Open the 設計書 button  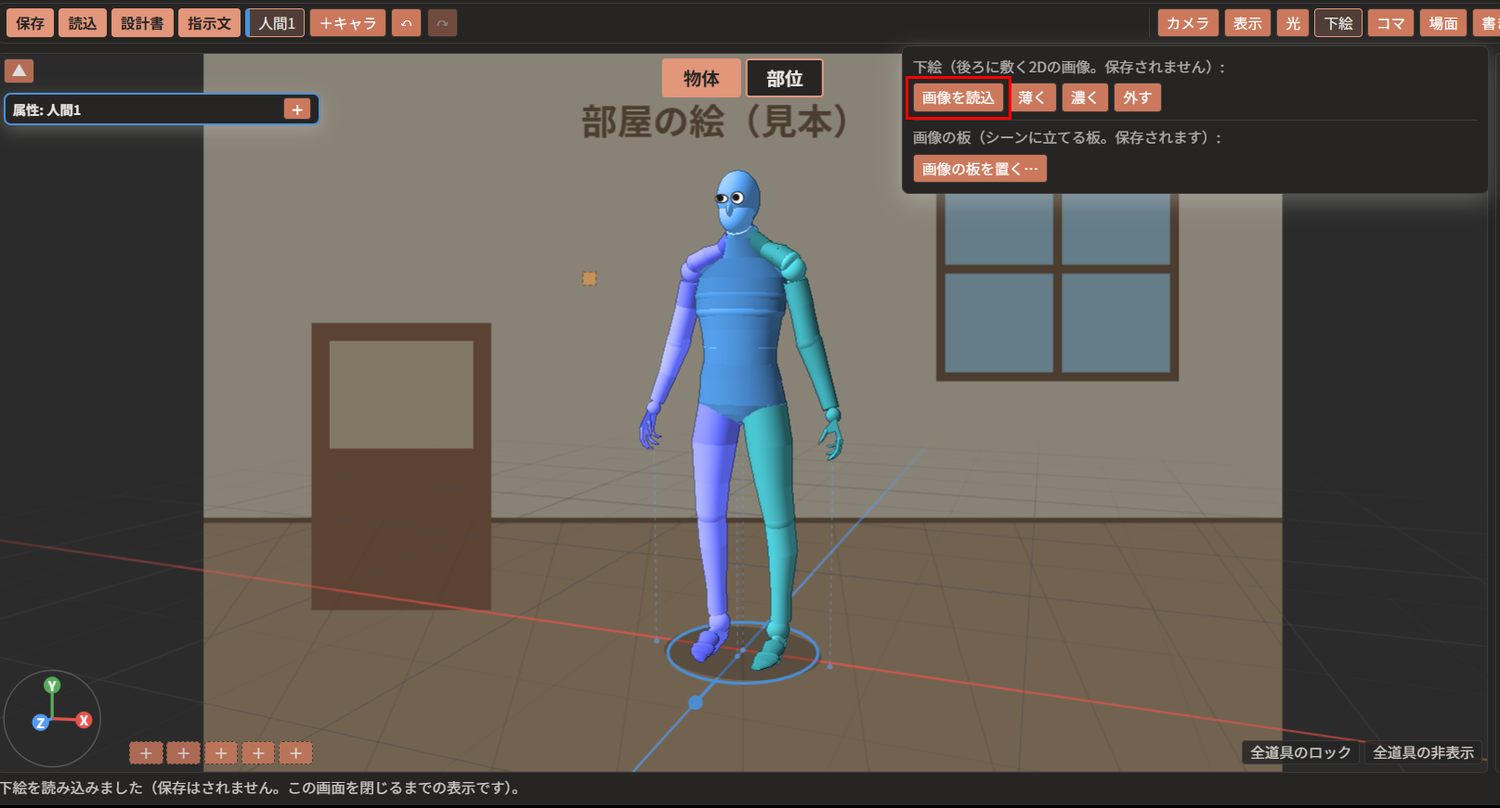(142, 23)
